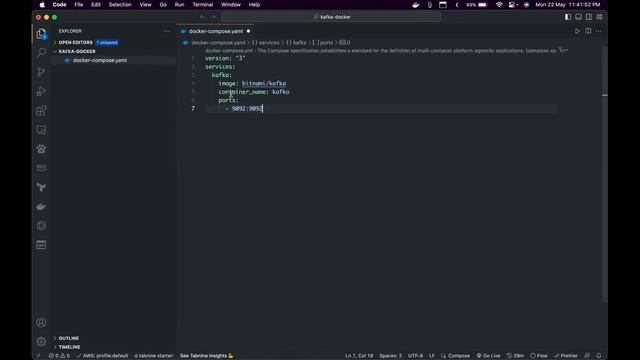This screenshot has height=360, width=640.
Task: Open Explorer Views and More Actions ellipsis
Action: (167, 31)
